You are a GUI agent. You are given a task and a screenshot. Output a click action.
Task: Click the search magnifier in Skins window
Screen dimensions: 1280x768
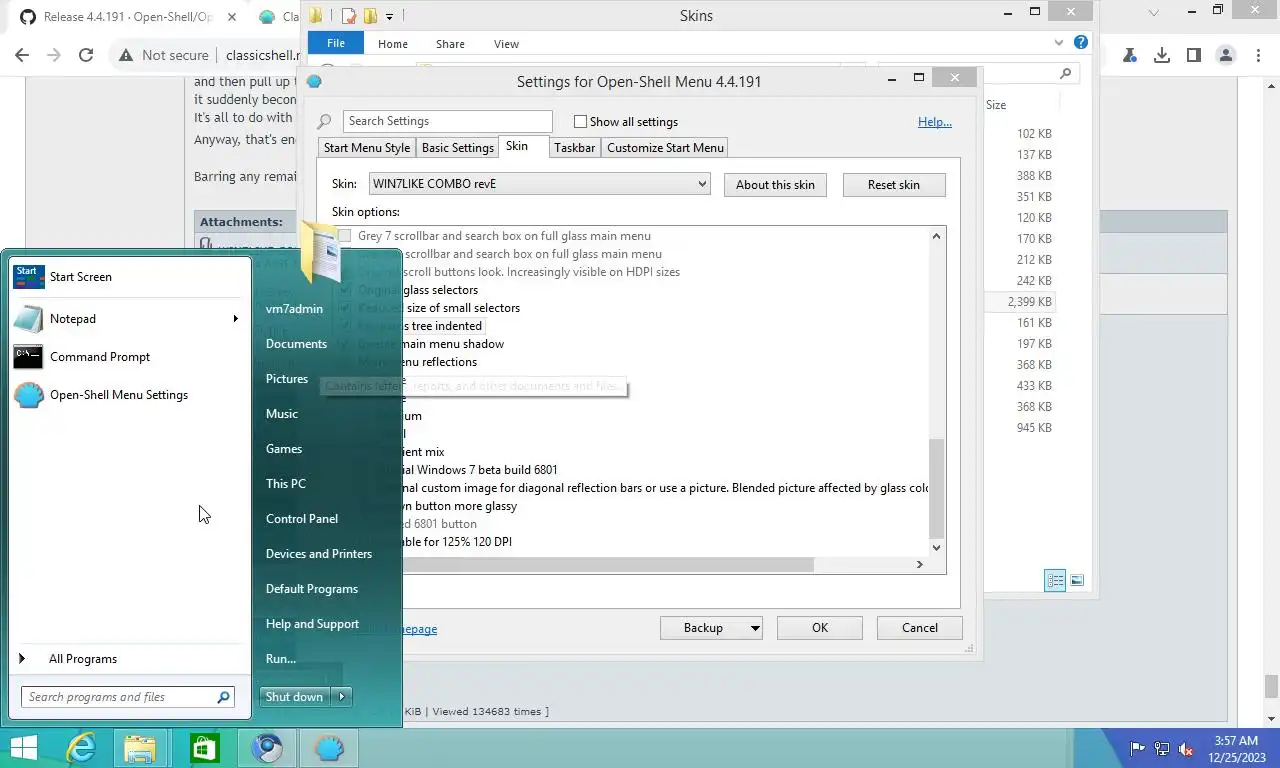(1065, 73)
